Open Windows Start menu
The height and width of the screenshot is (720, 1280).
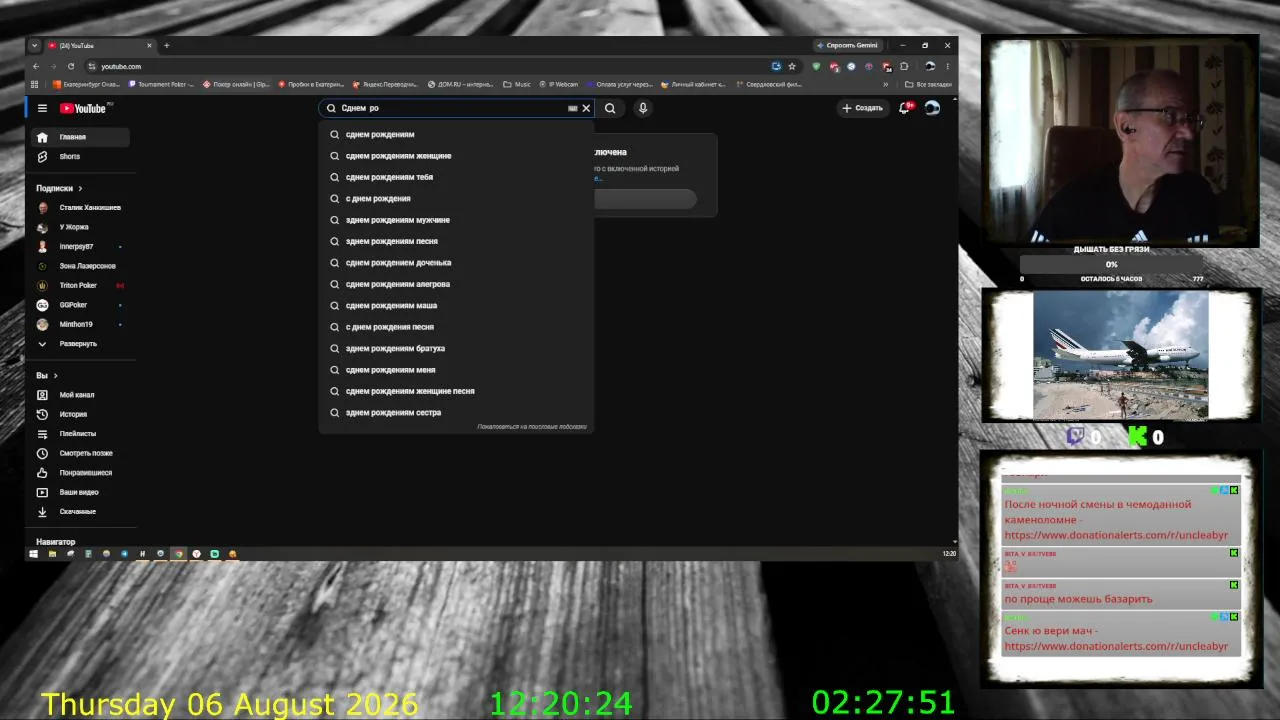click(33, 553)
